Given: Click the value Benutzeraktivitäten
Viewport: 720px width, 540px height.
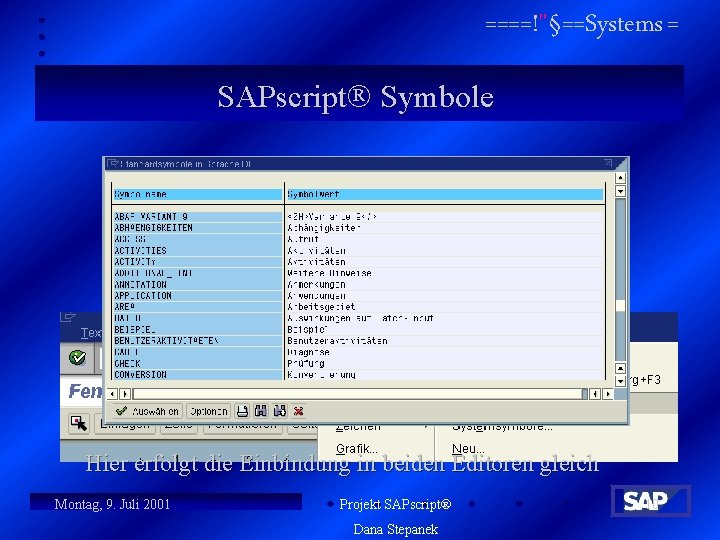Looking at the screenshot, I should pyautogui.click(x=337, y=341).
